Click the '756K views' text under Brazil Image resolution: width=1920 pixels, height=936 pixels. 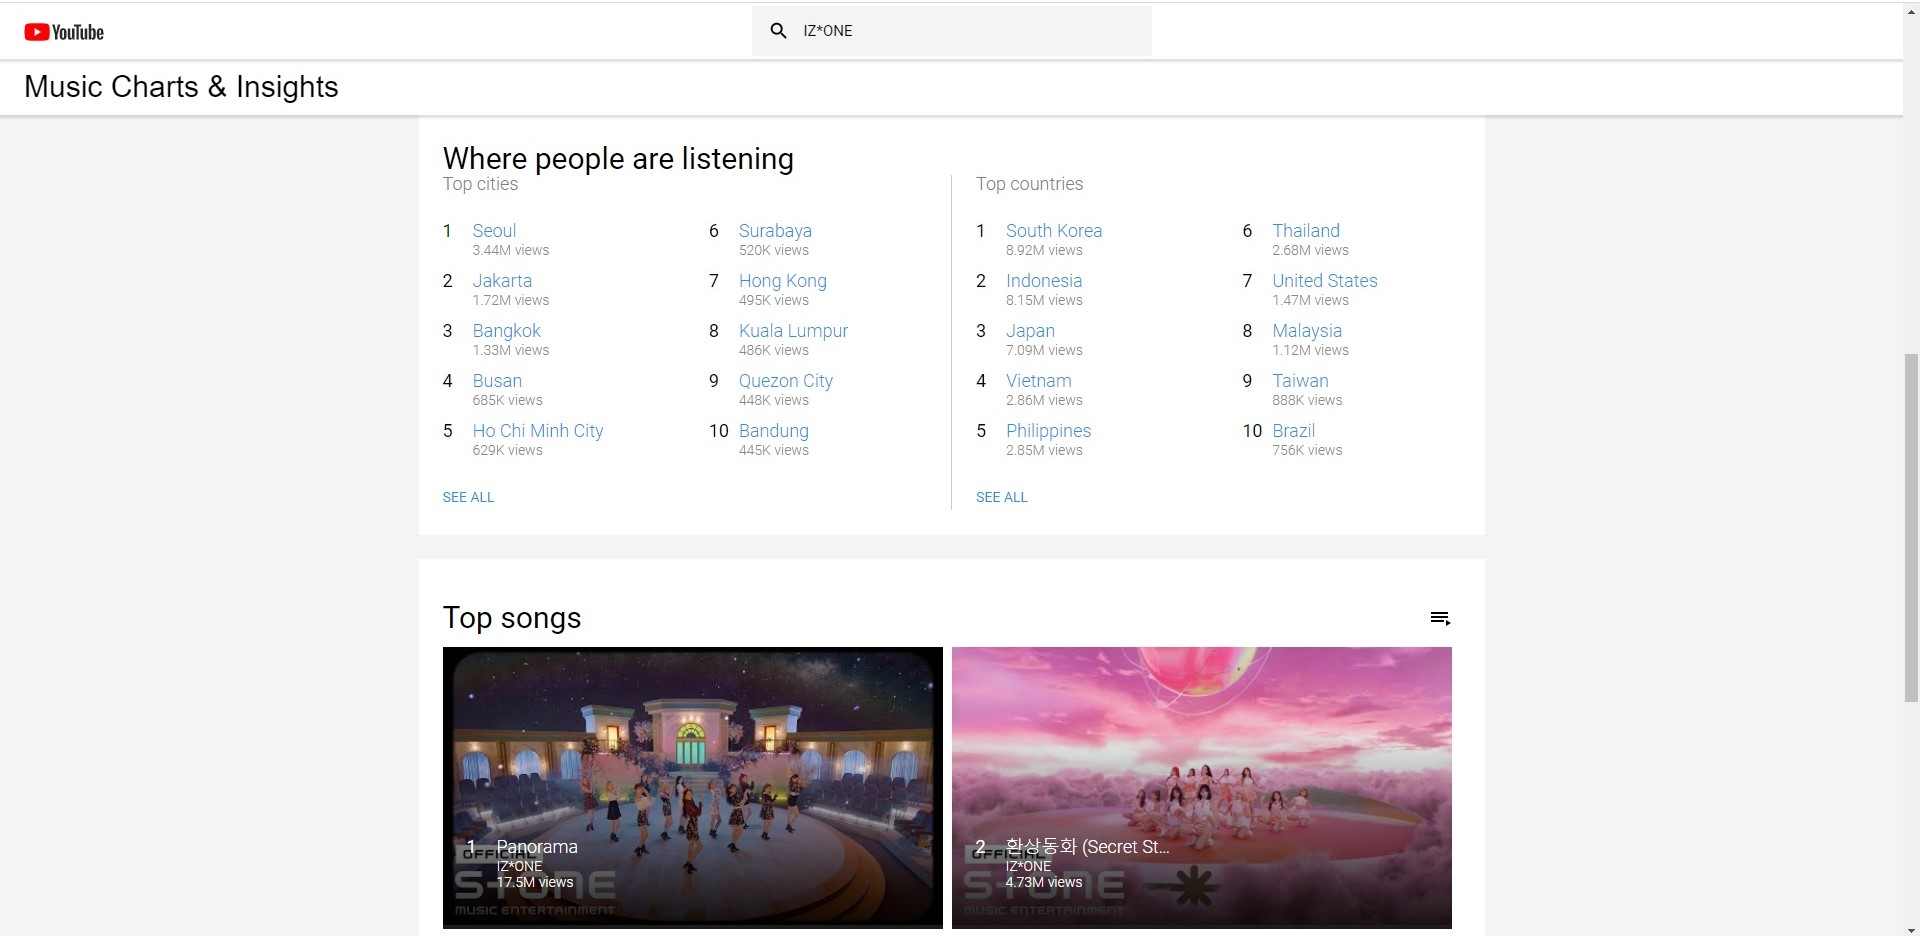pos(1307,451)
